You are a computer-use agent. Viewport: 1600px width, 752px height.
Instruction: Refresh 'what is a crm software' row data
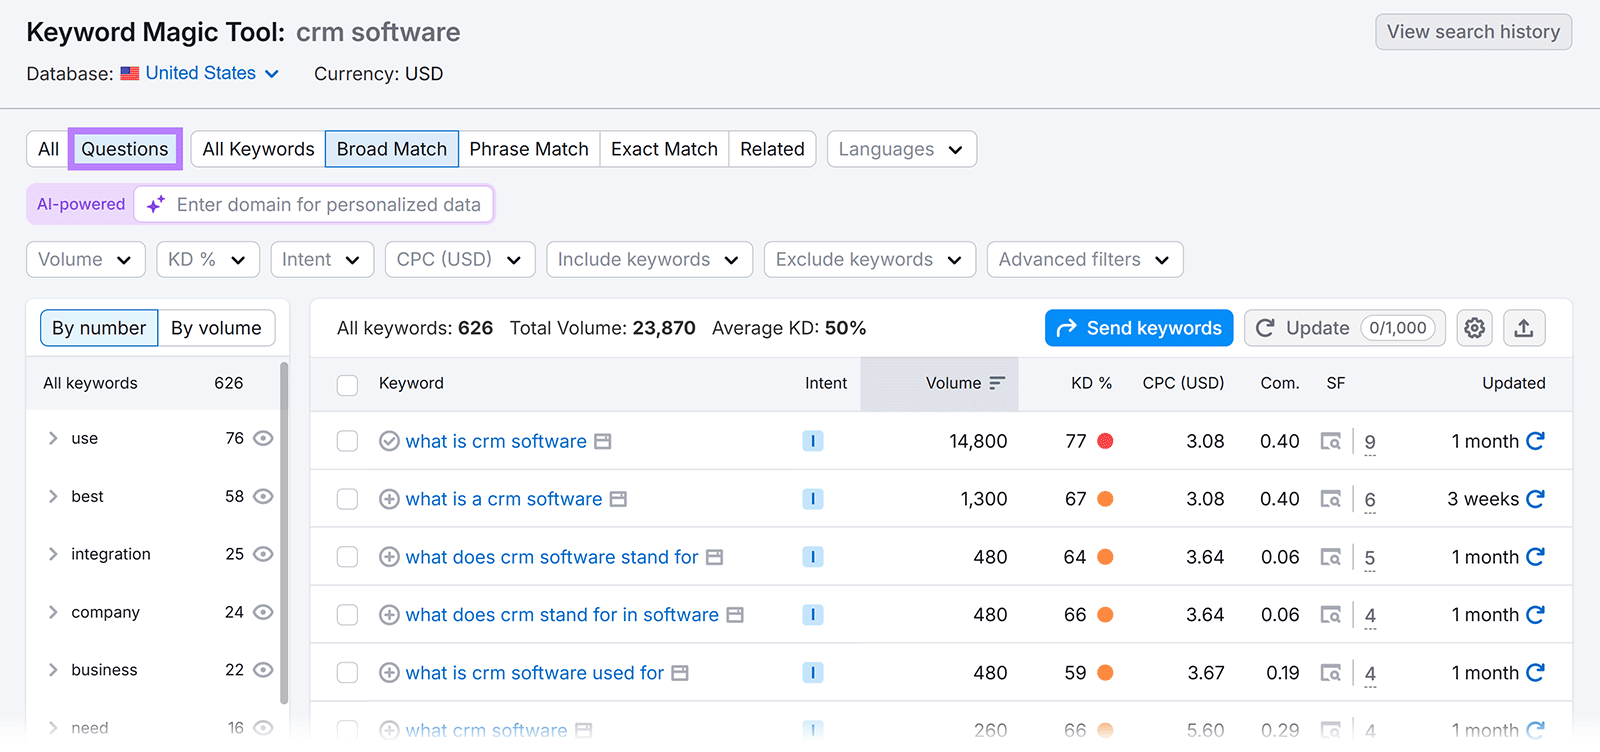coord(1536,499)
